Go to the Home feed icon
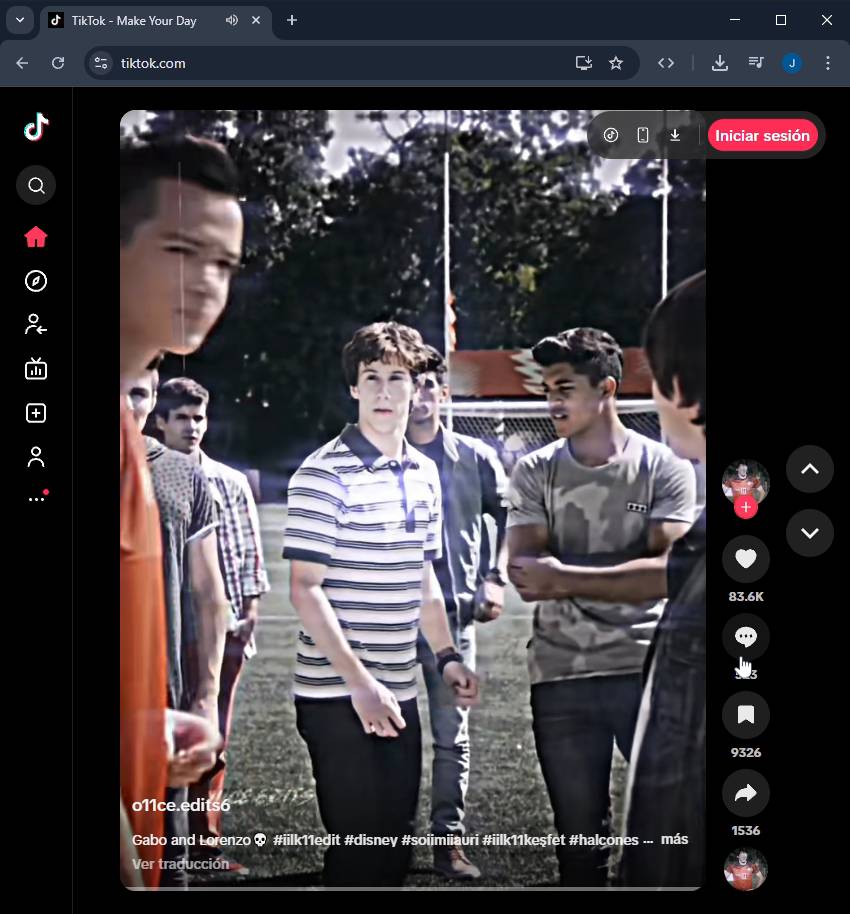This screenshot has height=914, width=850. coord(36,237)
